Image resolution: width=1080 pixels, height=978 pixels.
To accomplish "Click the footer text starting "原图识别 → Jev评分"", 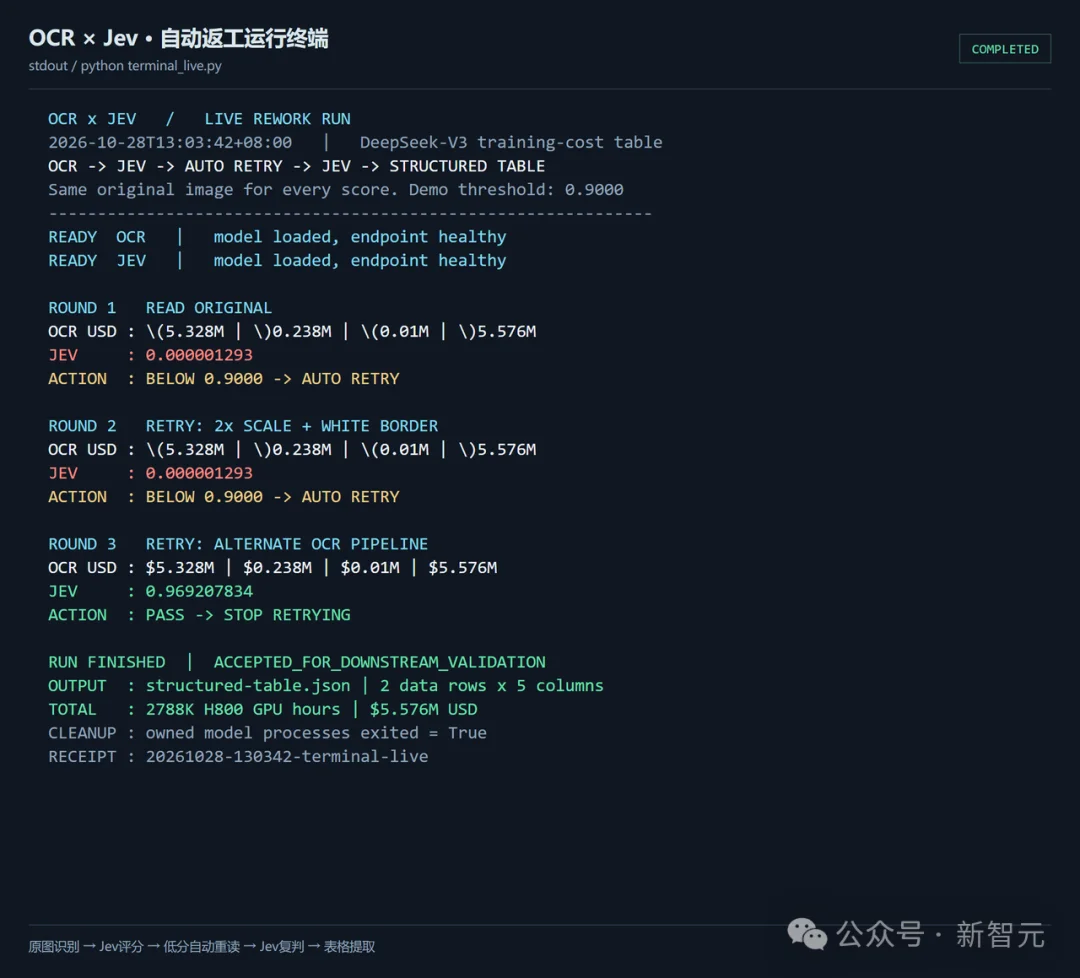I will [x=202, y=946].
